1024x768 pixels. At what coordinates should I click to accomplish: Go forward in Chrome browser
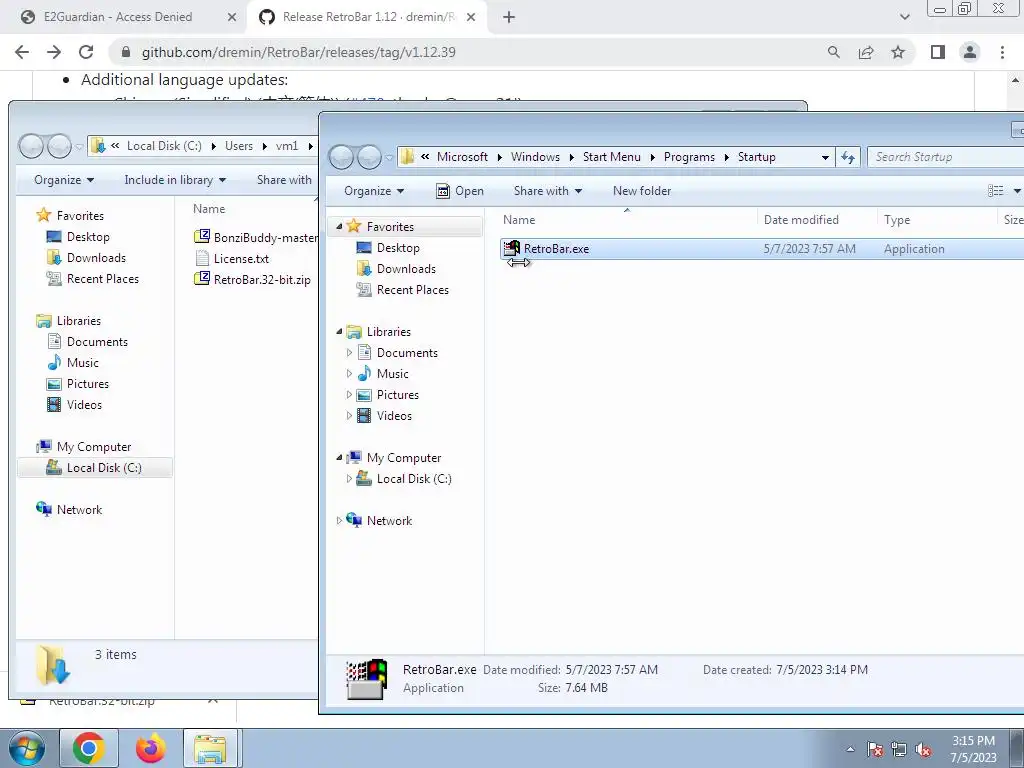click(x=54, y=52)
